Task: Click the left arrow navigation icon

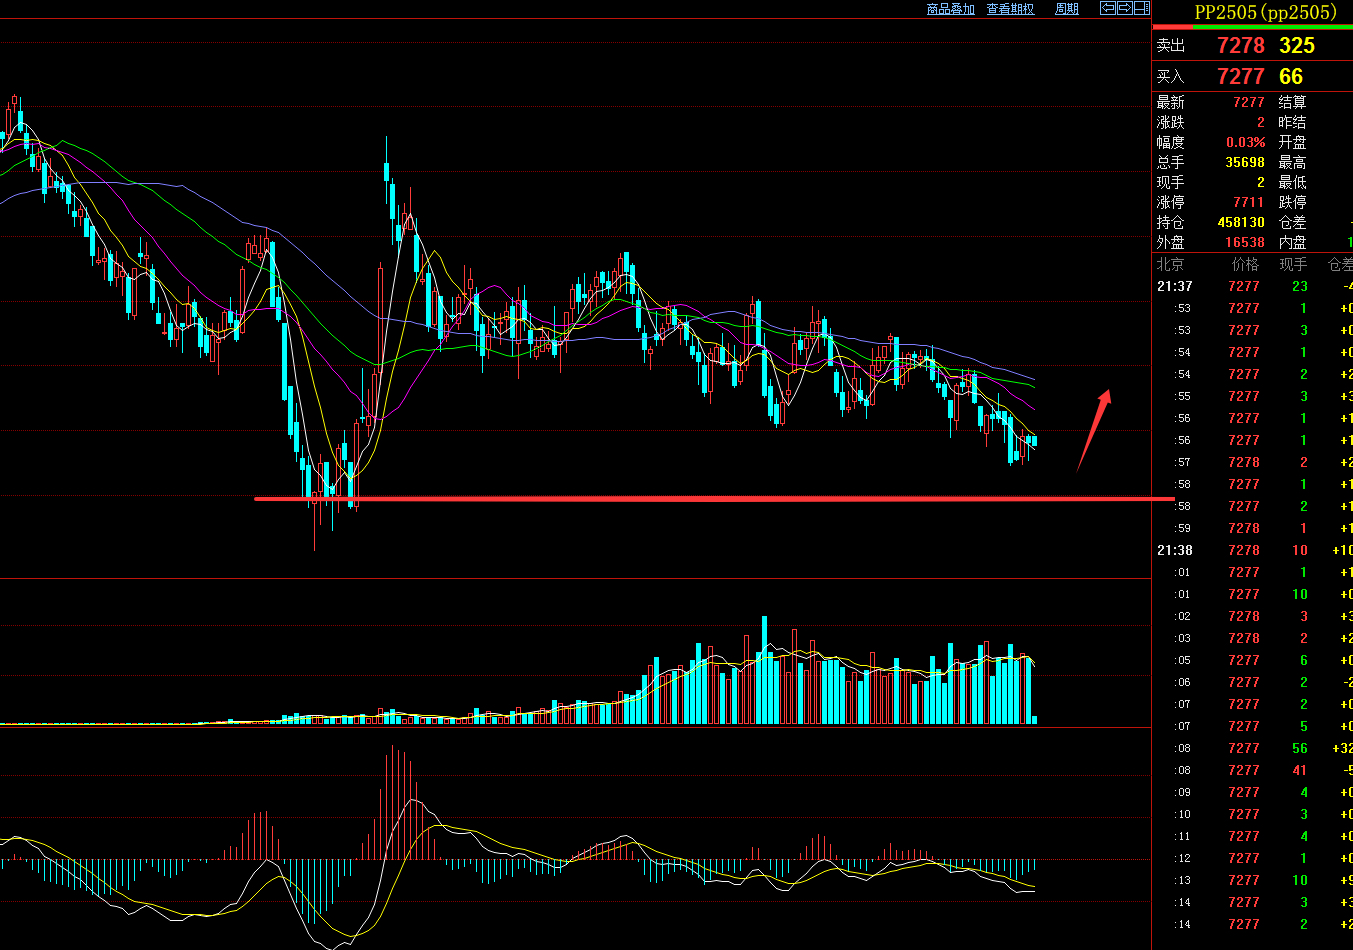Action: pyautogui.click(x=1108, y=8)
